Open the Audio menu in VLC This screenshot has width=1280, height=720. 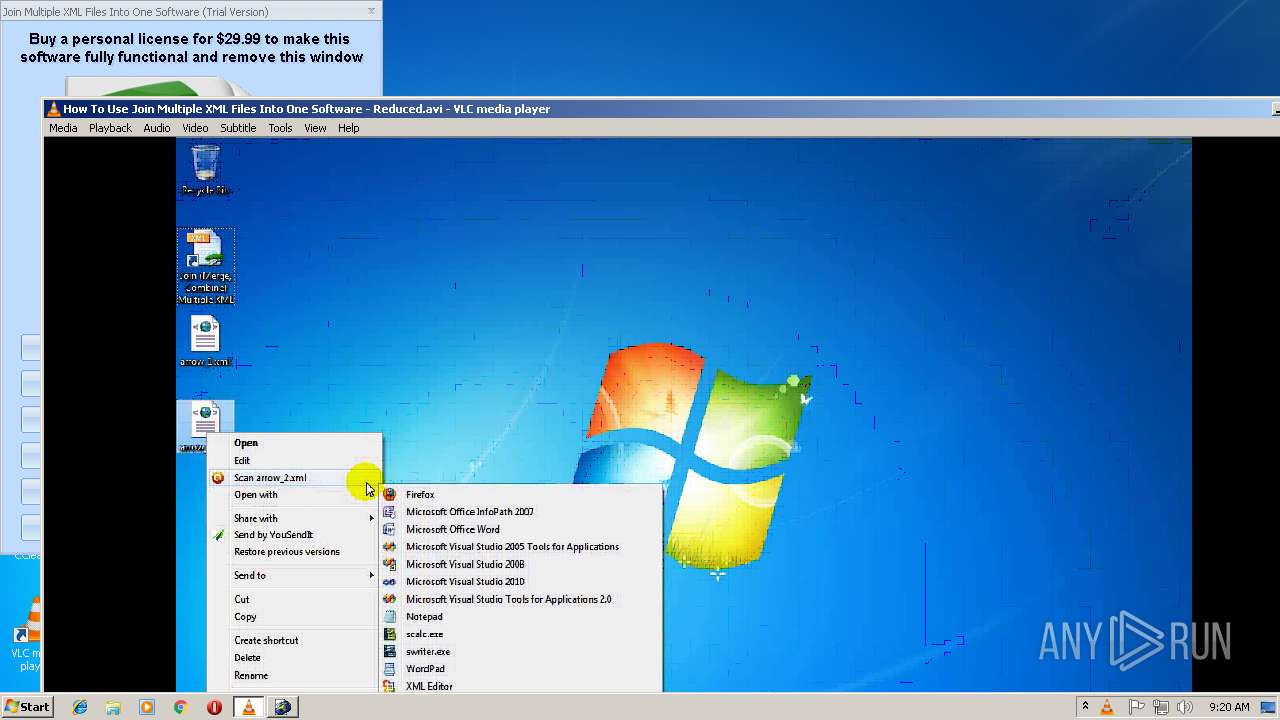coord(156,128)
